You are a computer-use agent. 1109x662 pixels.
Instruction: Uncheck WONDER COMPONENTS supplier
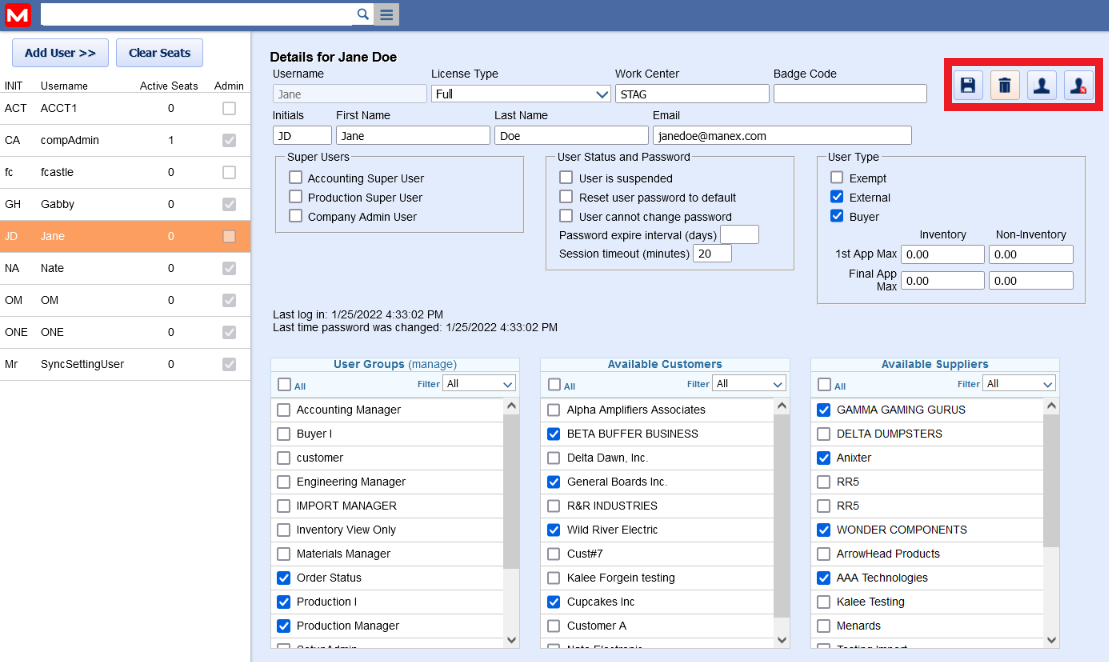tap(823, 530)
